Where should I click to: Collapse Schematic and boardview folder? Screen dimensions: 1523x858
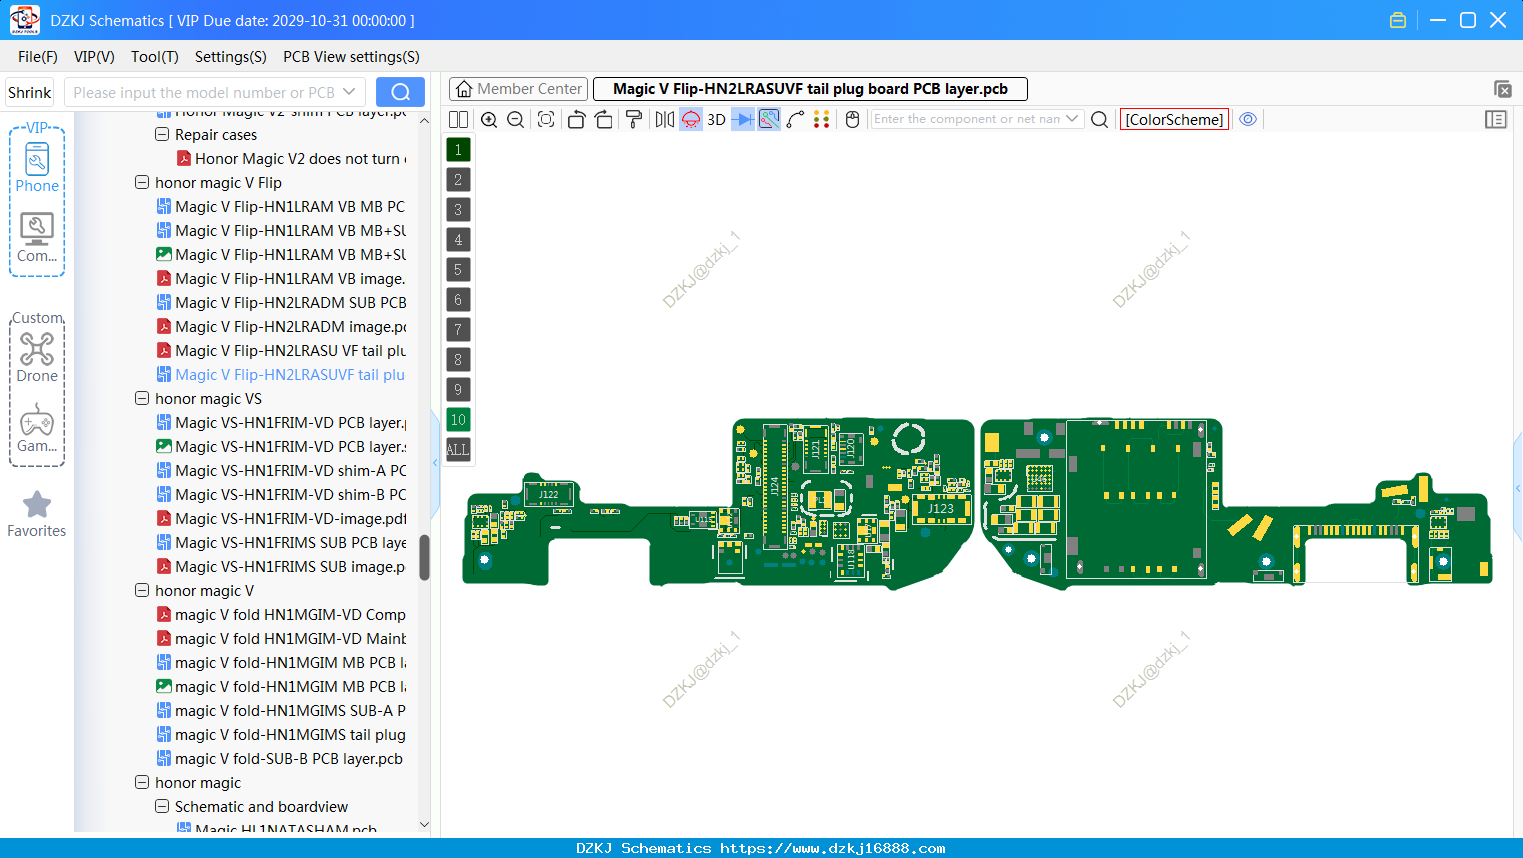click(162, 806)
